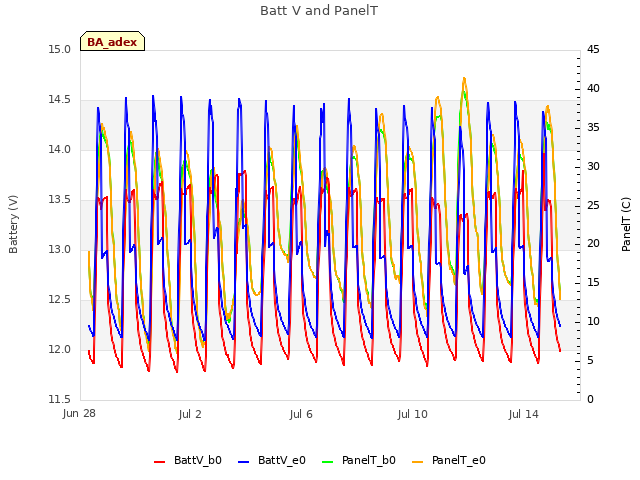Image resolution: width=640 pixels, height=480 pixels.
Task: Click the 40 right axis value
Action: 593,89
